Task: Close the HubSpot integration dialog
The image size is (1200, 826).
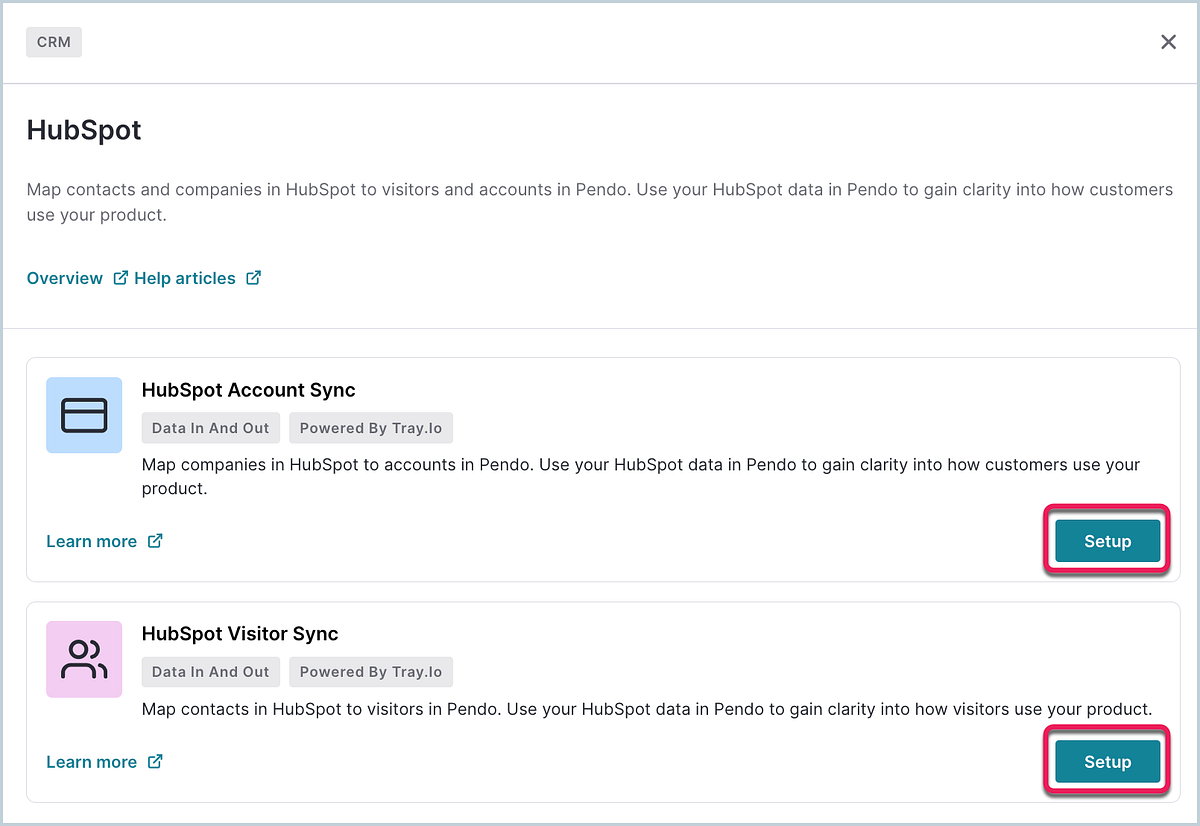Action: coord(1168,42)
